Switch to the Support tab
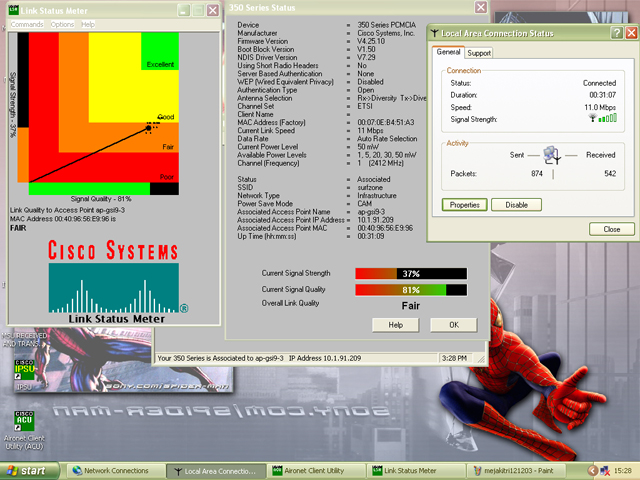Image resolution: width=640 pixels, height=480 pixels. tap(479, 52)
